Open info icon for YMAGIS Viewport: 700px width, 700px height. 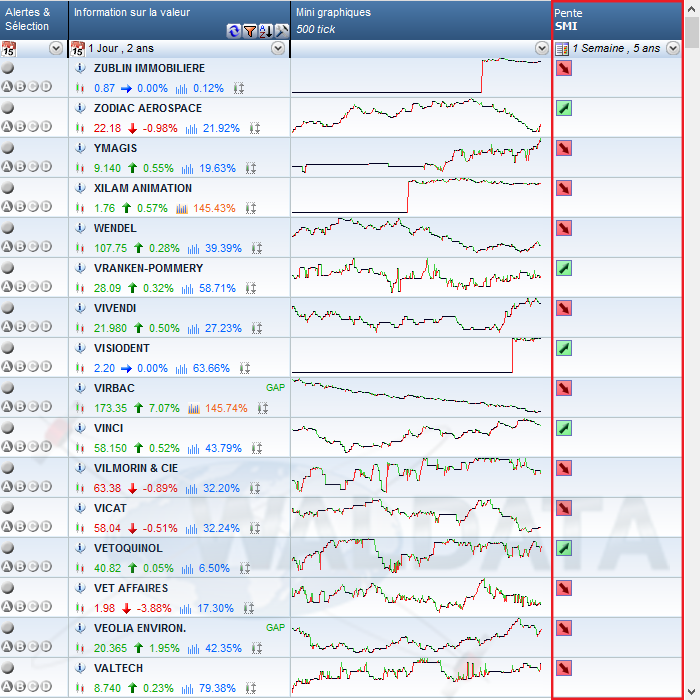[x=80, y=148]
